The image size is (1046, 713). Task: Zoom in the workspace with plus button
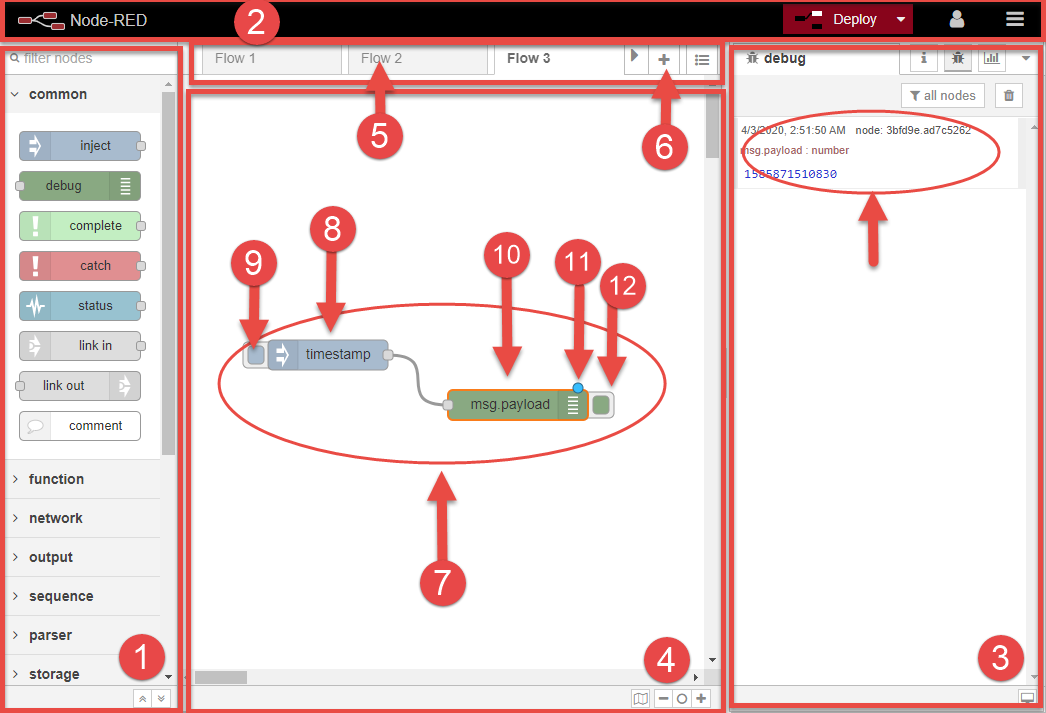coord(701,698)
